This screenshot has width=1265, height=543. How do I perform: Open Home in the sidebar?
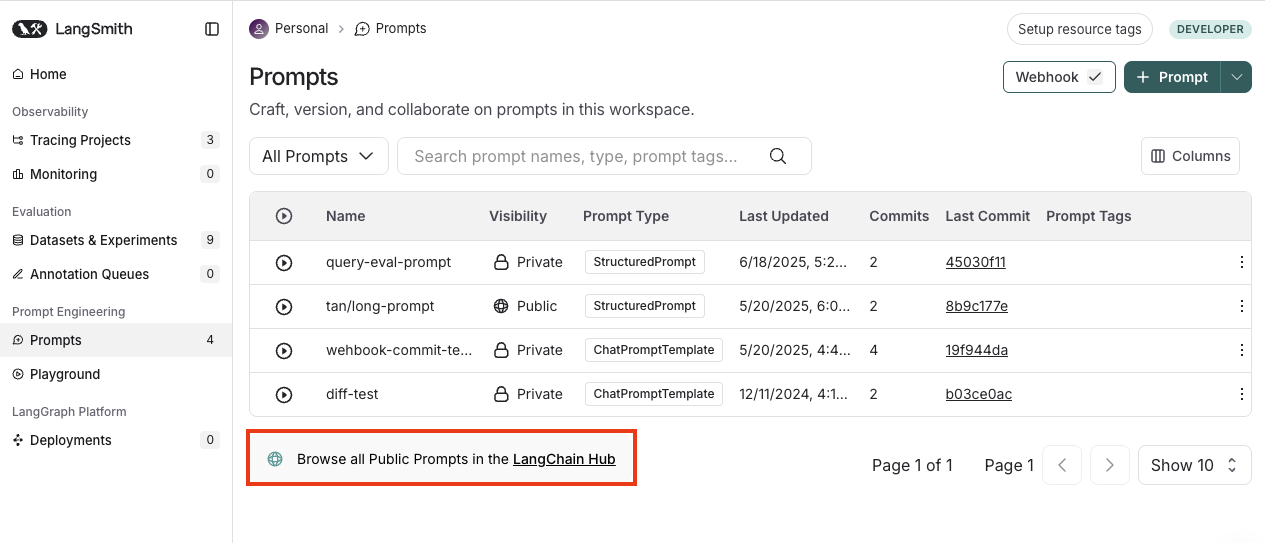click(x=116, y=74)
